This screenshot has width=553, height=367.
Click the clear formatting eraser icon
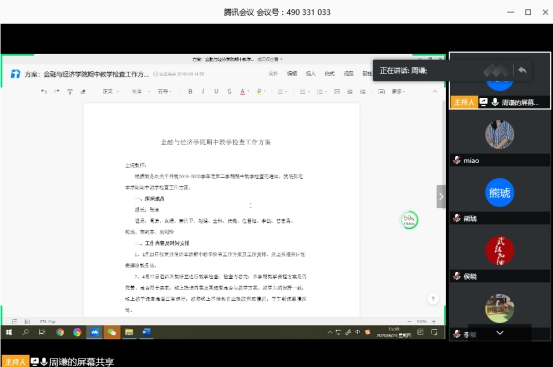point(83,92)
